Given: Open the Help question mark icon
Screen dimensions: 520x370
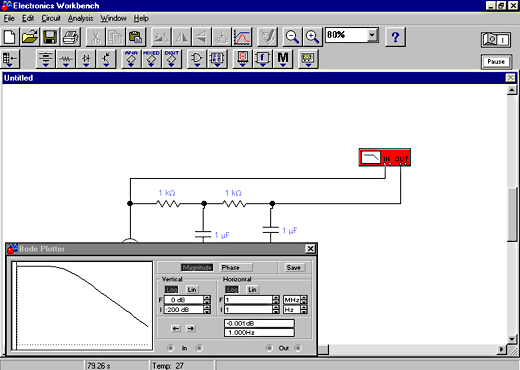Looking at the screenshot, I should [395, 37].
